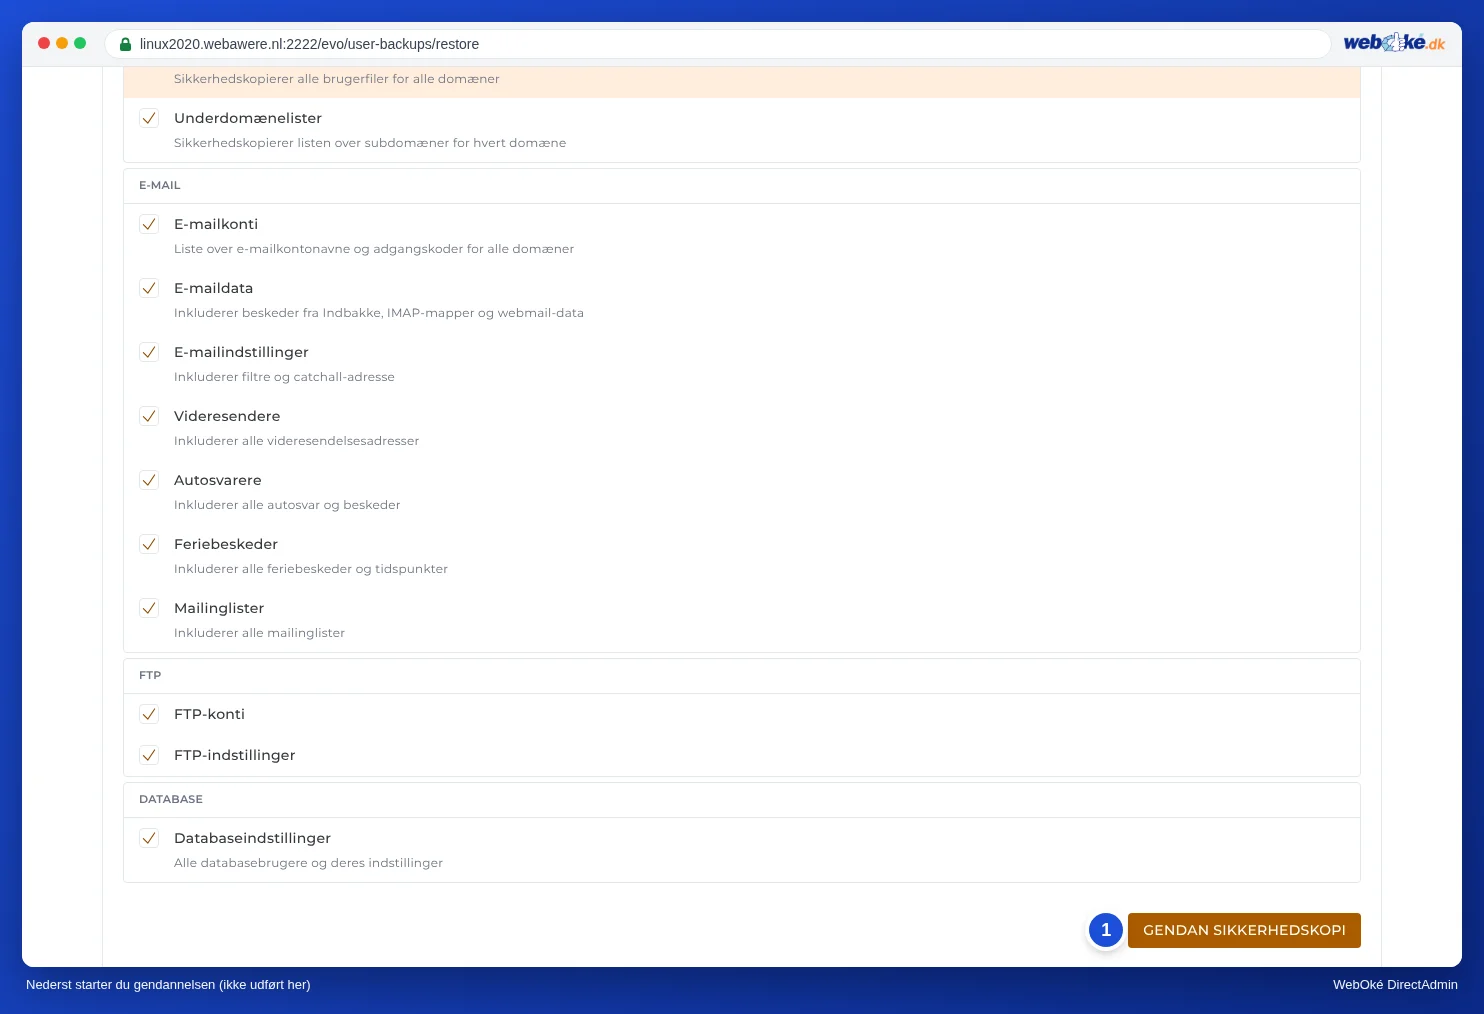Image resolution: width=1484 pixels, height=1014 pixels.
Task: Toggle the Feriebeskeder checkbox
Action: click(149, 544)
